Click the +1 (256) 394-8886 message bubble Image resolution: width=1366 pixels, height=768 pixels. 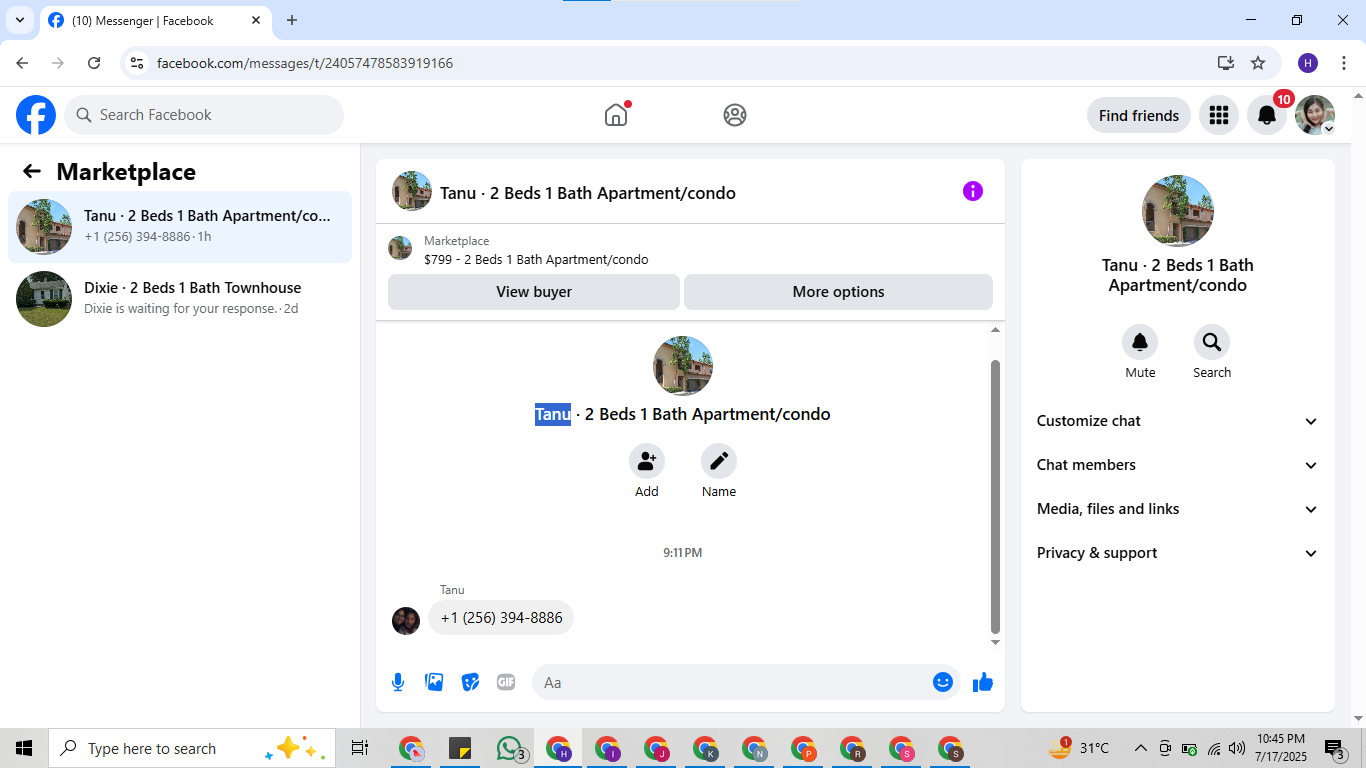pyautogui.click(x=501, y=618)
